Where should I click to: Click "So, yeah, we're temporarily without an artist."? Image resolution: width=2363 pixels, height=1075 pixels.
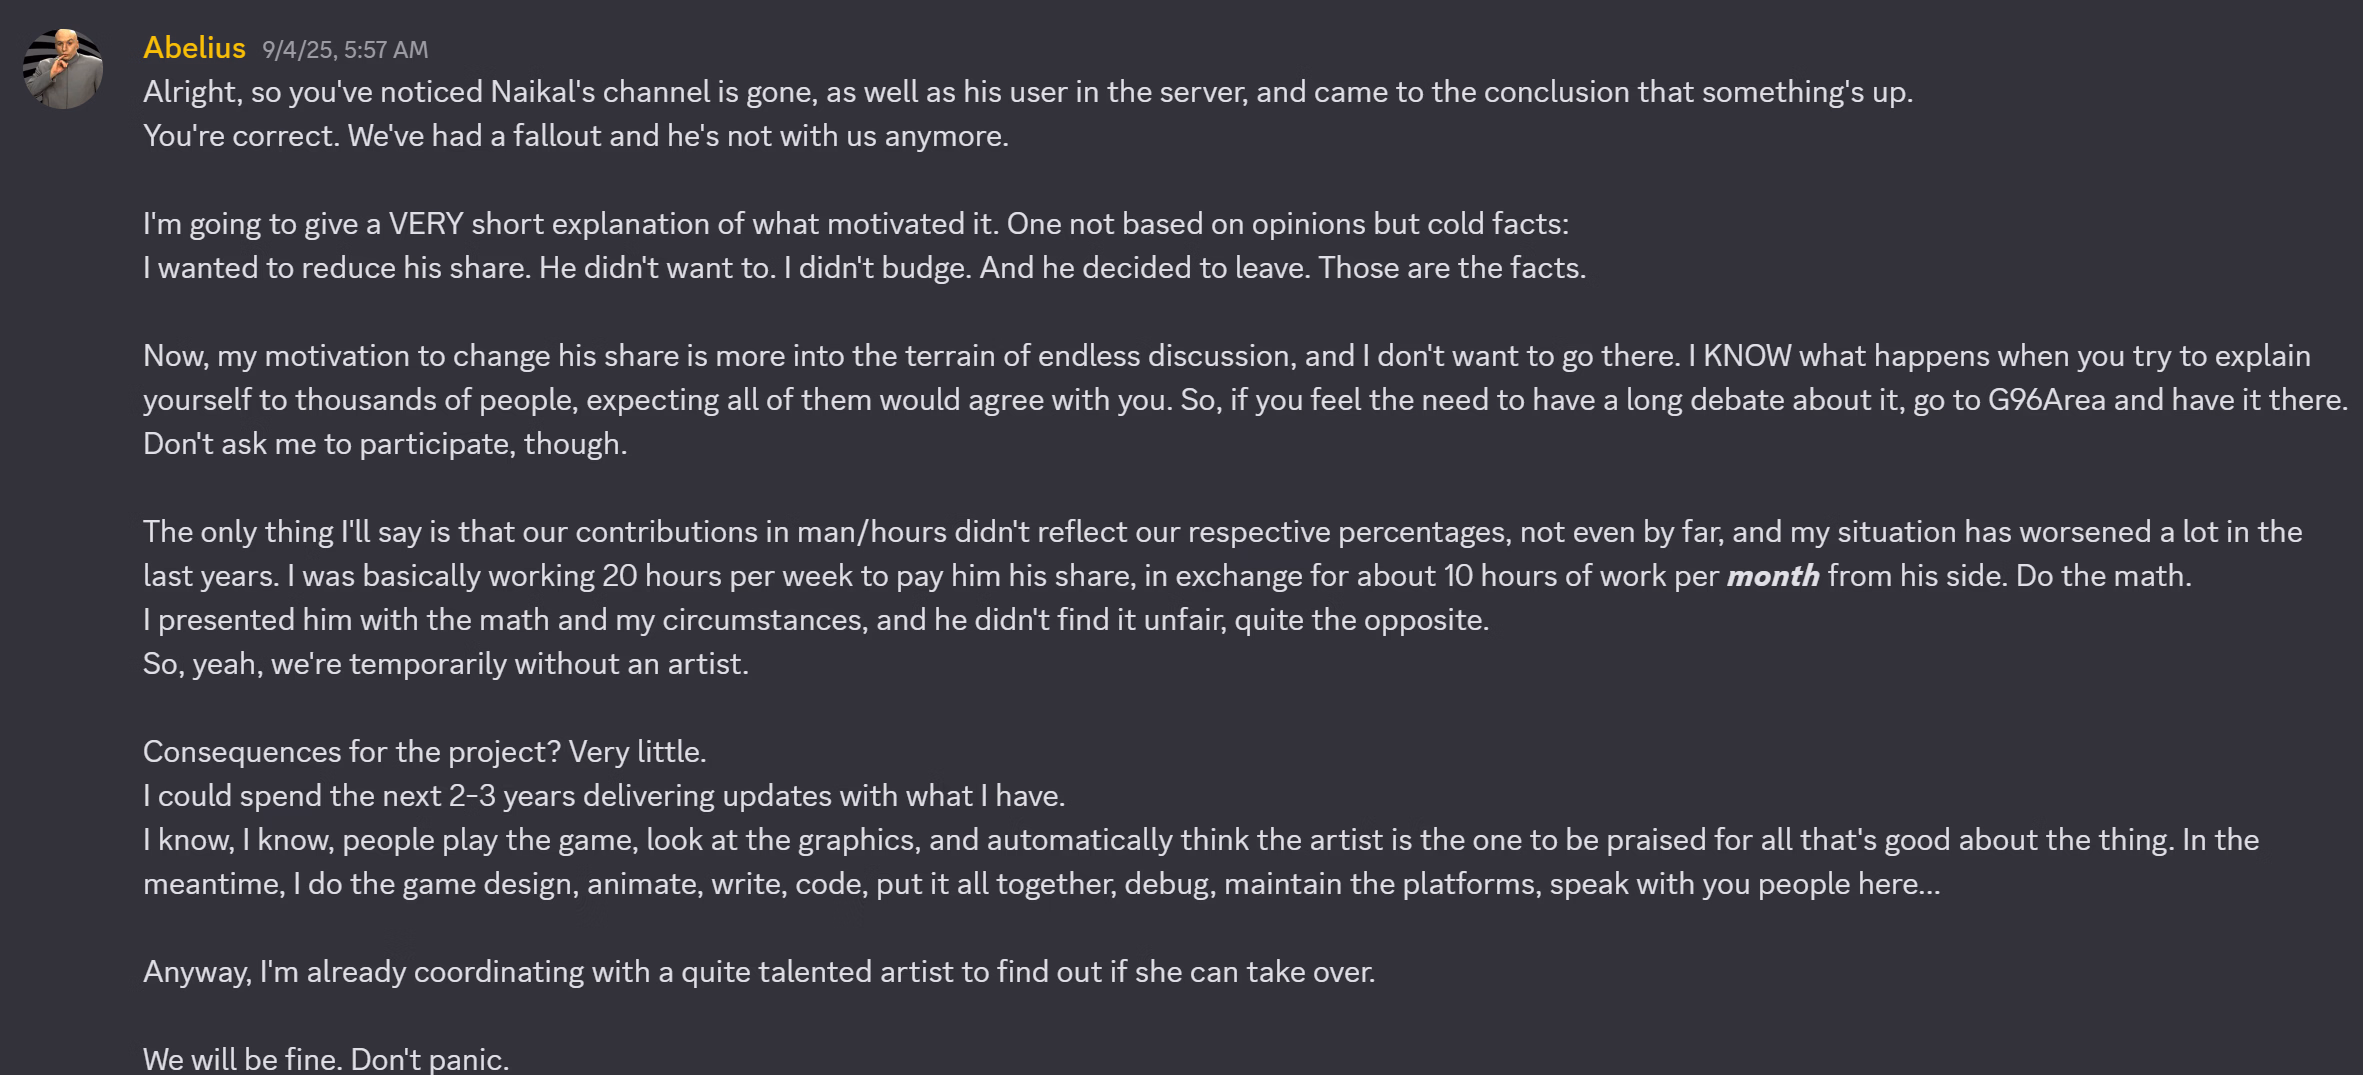(x=446, y=664)
